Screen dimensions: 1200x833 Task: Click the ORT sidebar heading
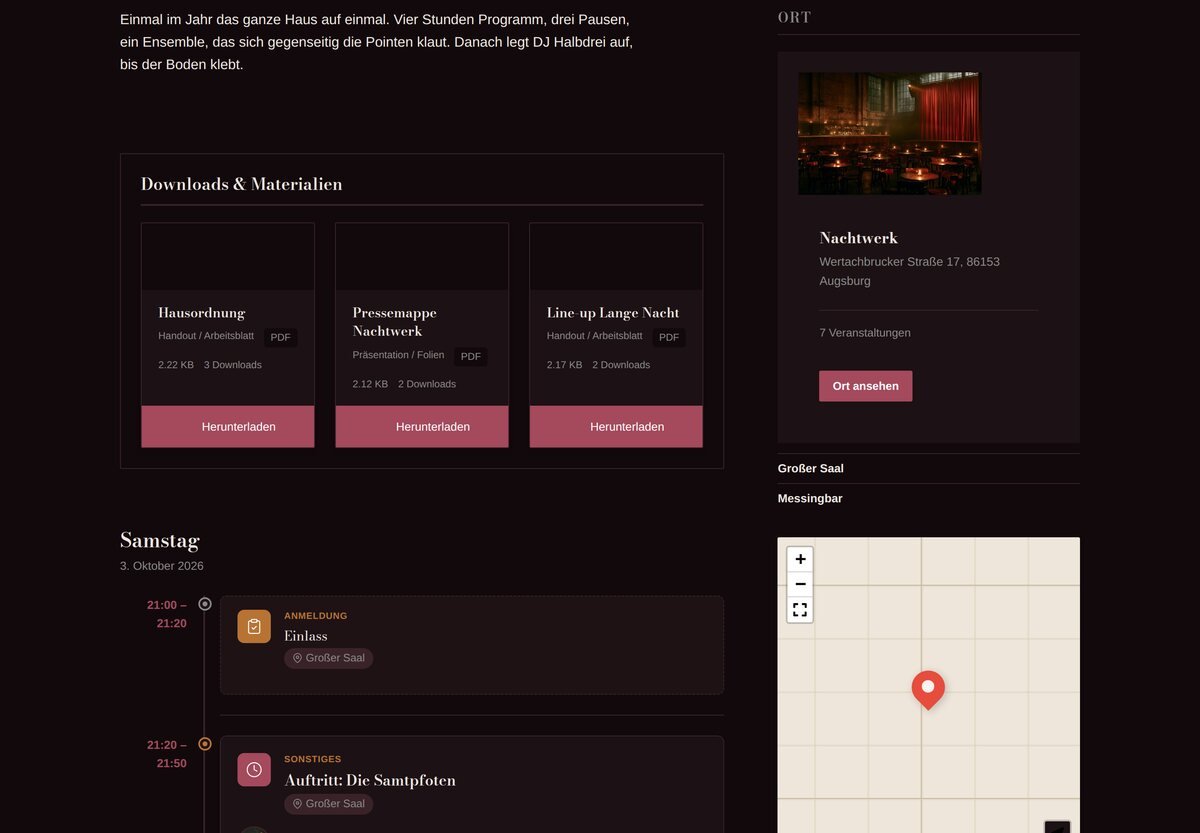coord(794,17)
